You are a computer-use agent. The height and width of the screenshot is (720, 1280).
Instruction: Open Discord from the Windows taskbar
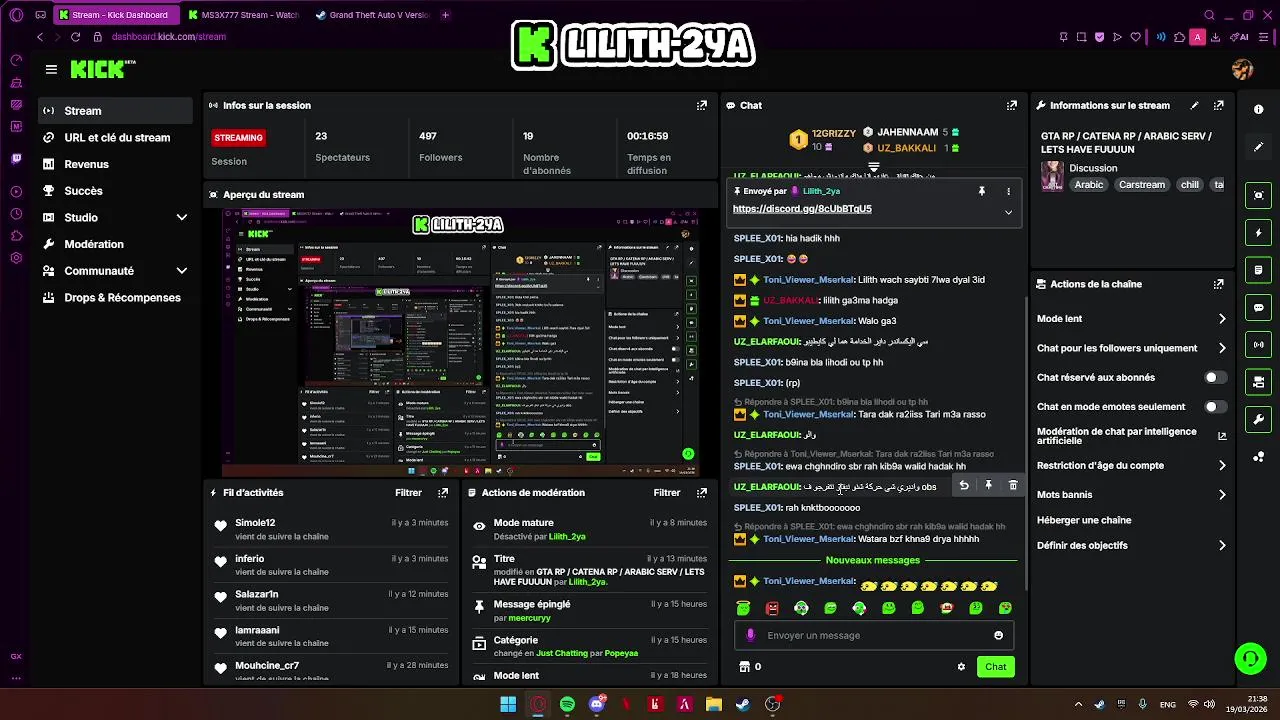click(x=597, y=704)
